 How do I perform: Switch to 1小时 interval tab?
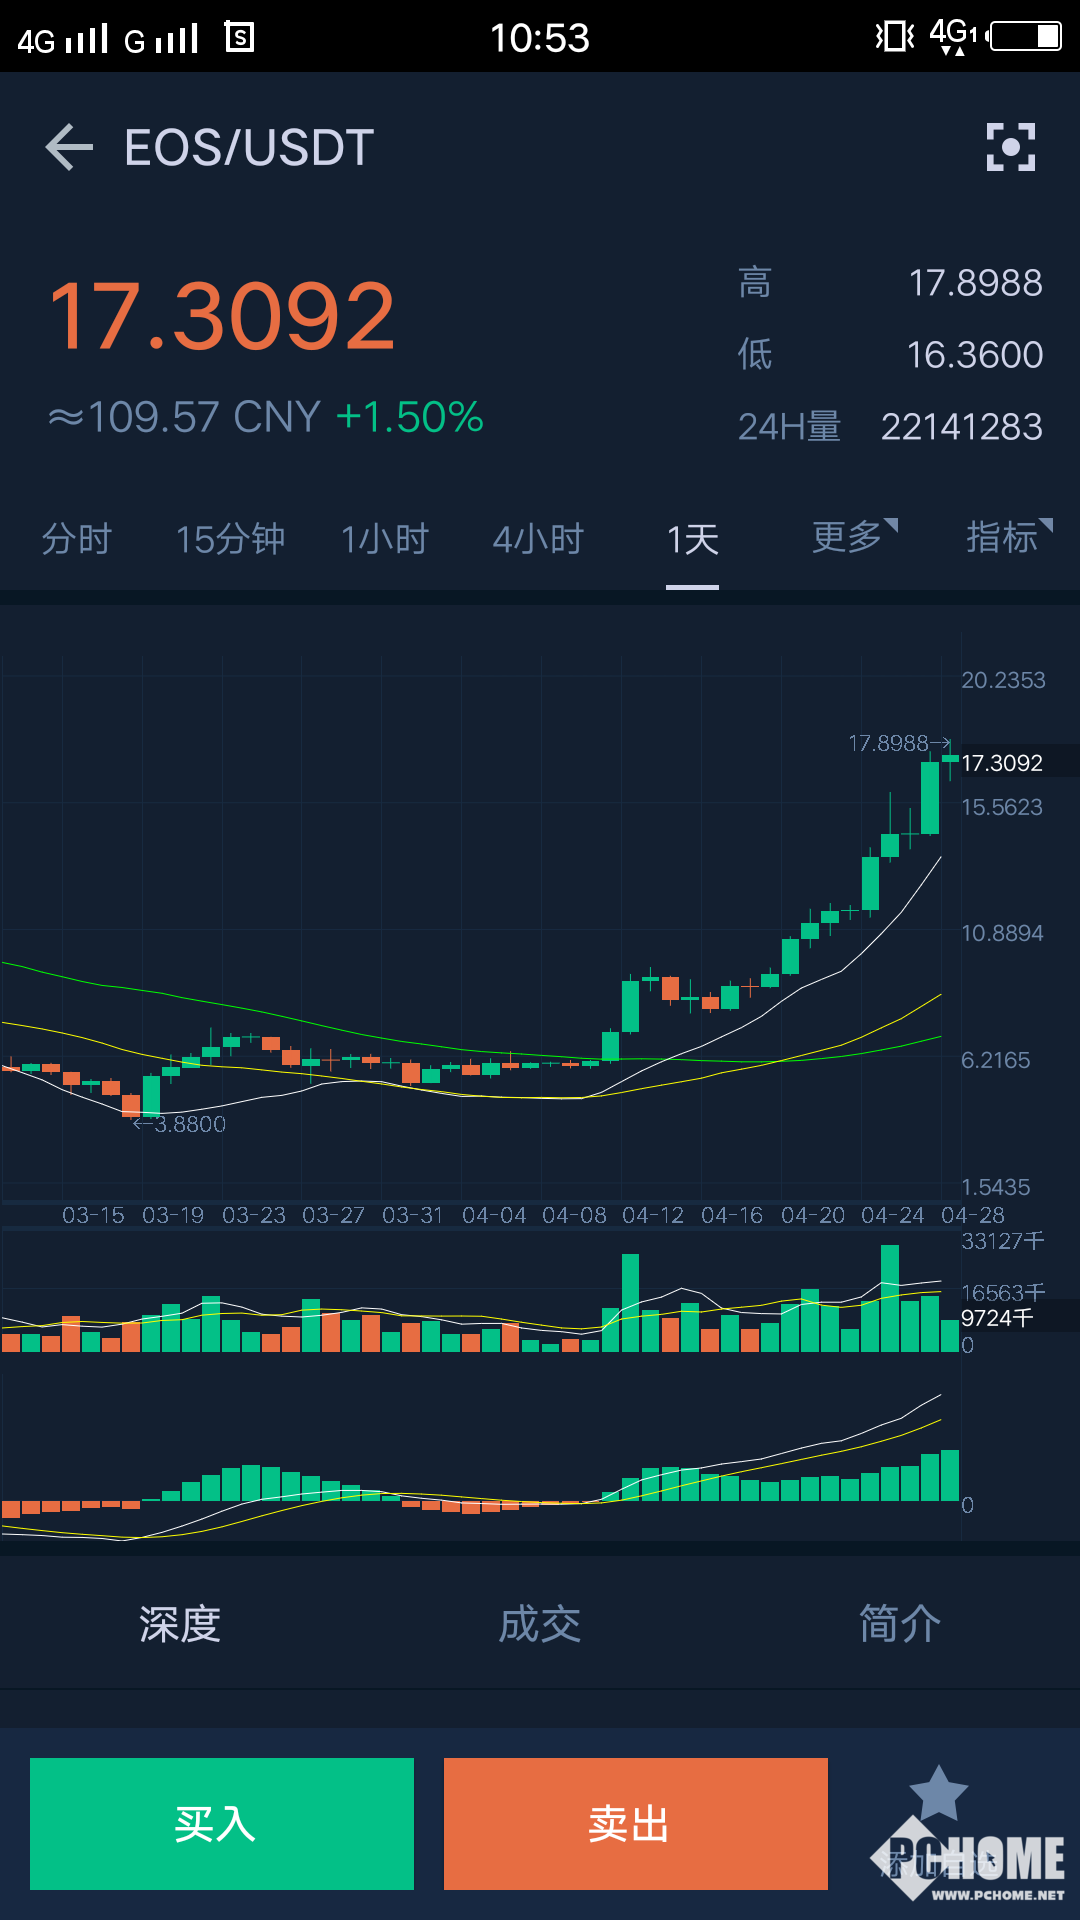[385, 539]
